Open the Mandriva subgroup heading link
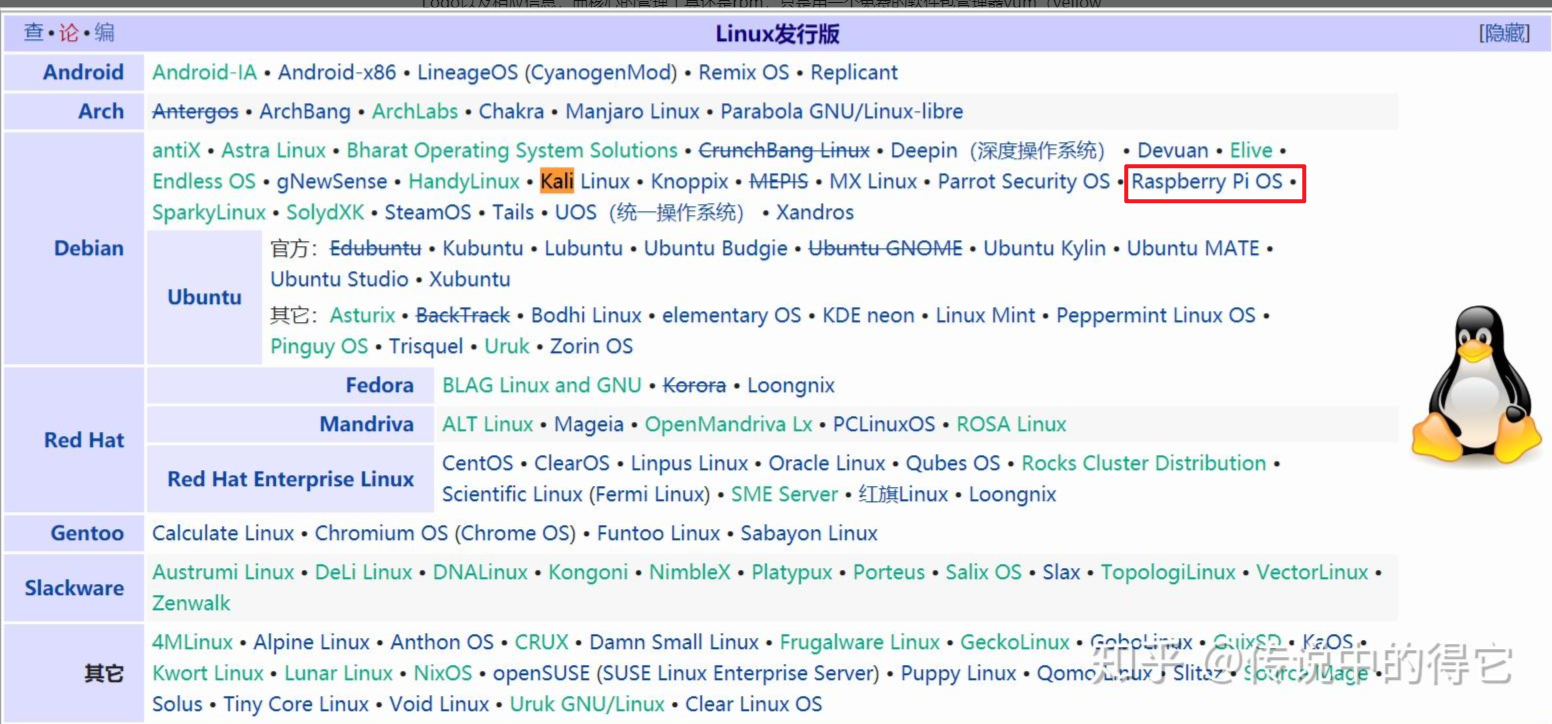The image size is (1552, 724). pos(366,424)
